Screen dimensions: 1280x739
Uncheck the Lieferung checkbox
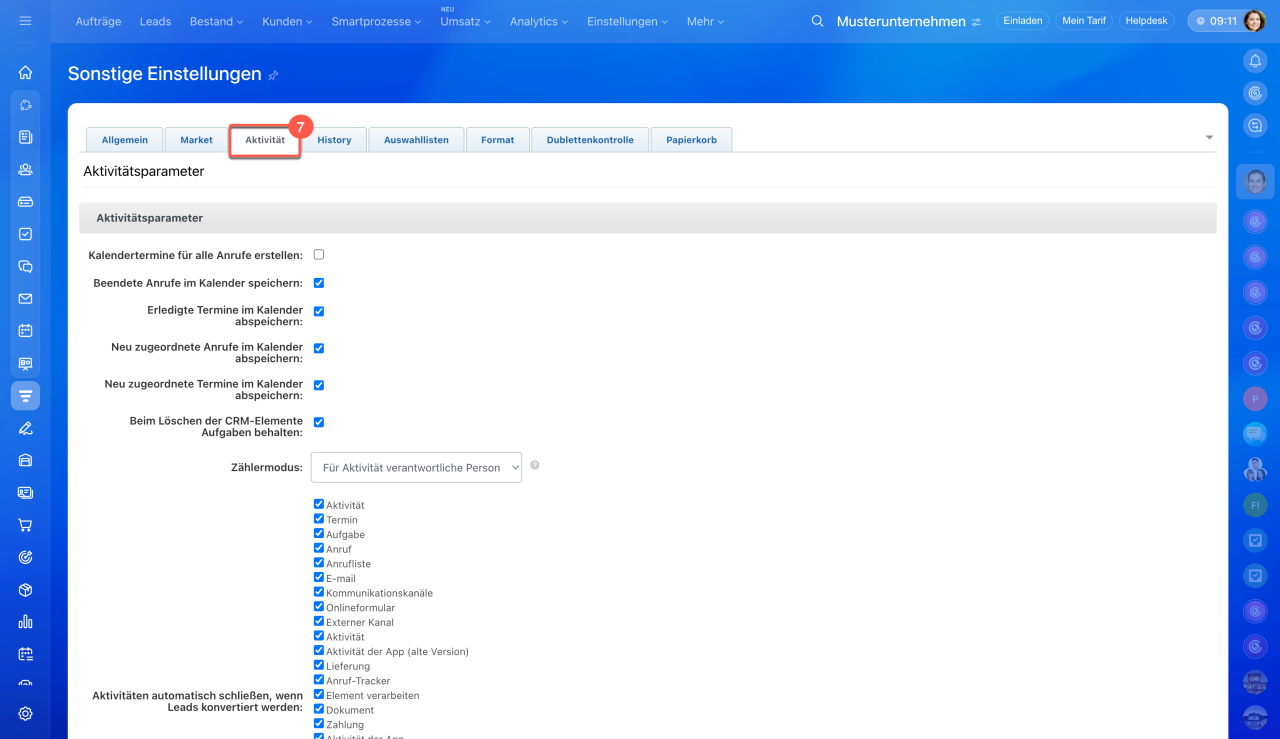pyautogui.click(x=319, y=665)
